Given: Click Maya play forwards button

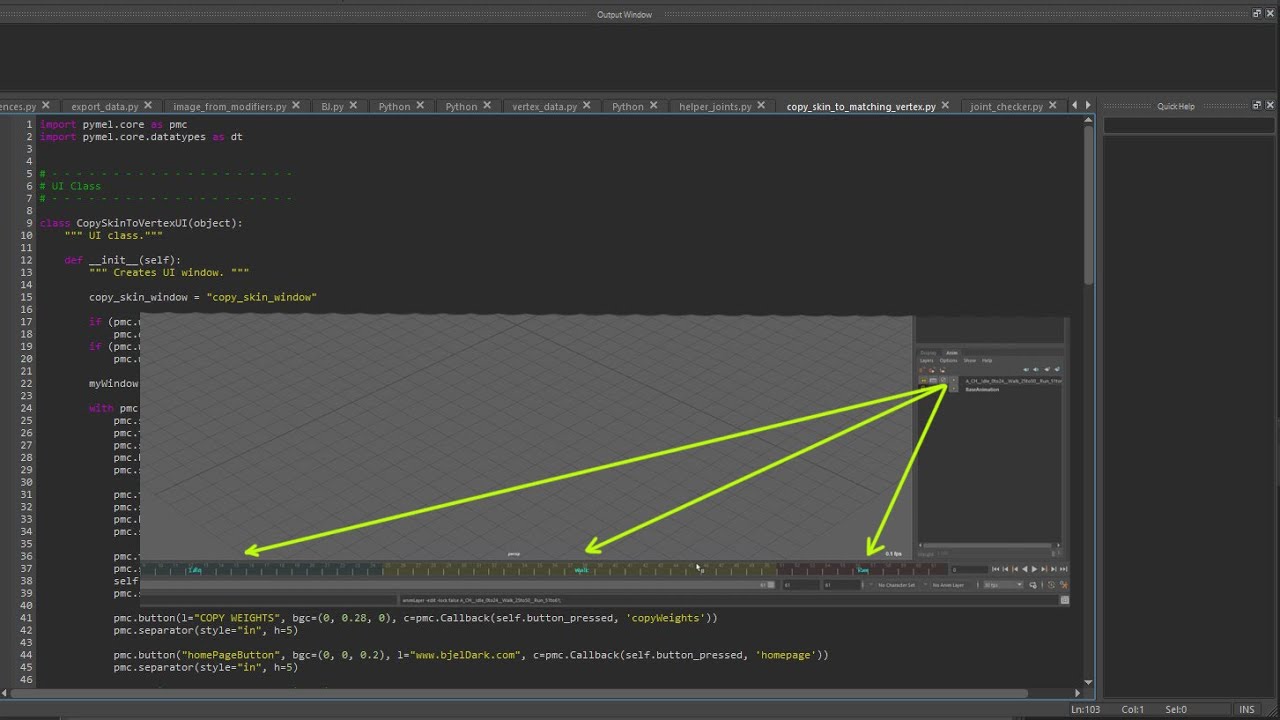Looking at the screenshot, I should (1034, 569).
